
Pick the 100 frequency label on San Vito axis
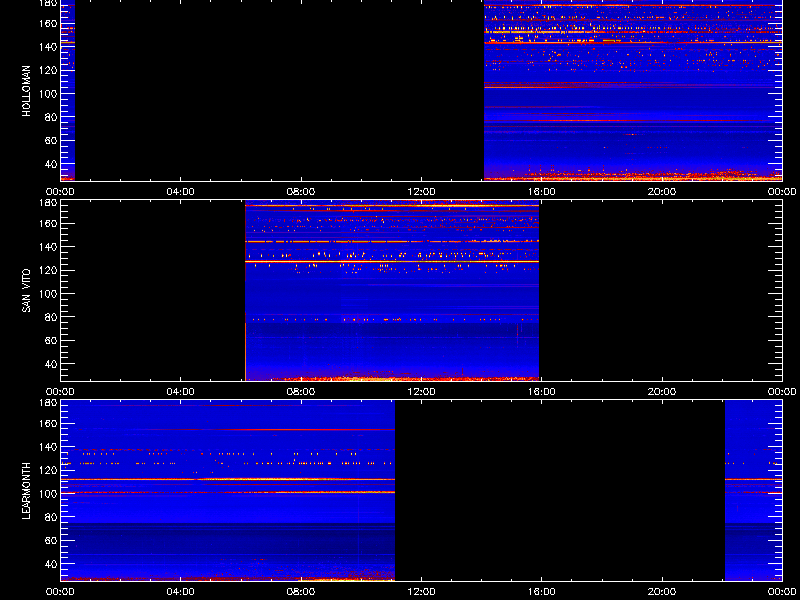pyautogui.click(x=49, y=294)
